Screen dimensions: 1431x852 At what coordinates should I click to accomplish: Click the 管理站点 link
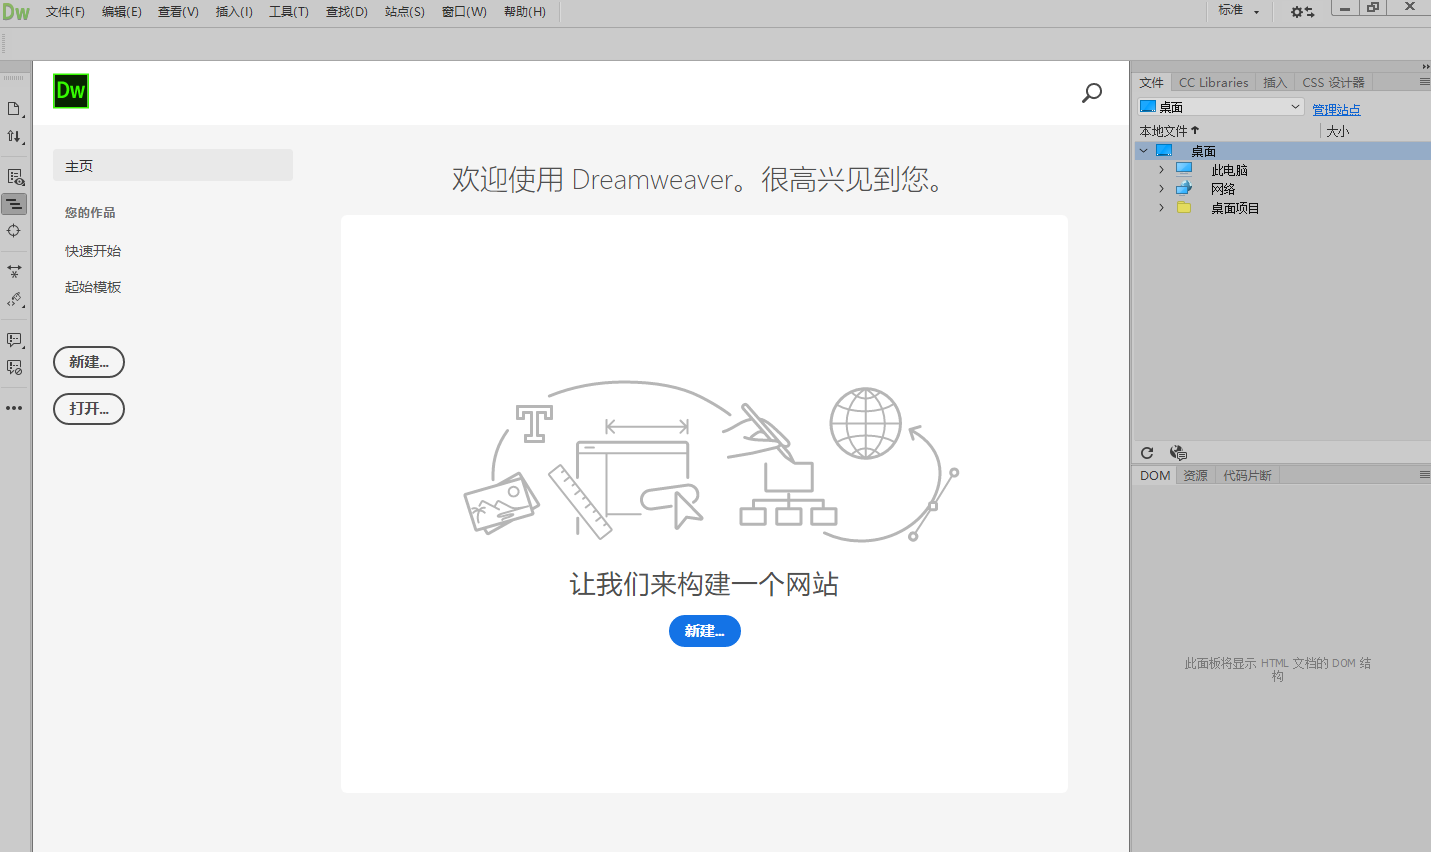1336,108
